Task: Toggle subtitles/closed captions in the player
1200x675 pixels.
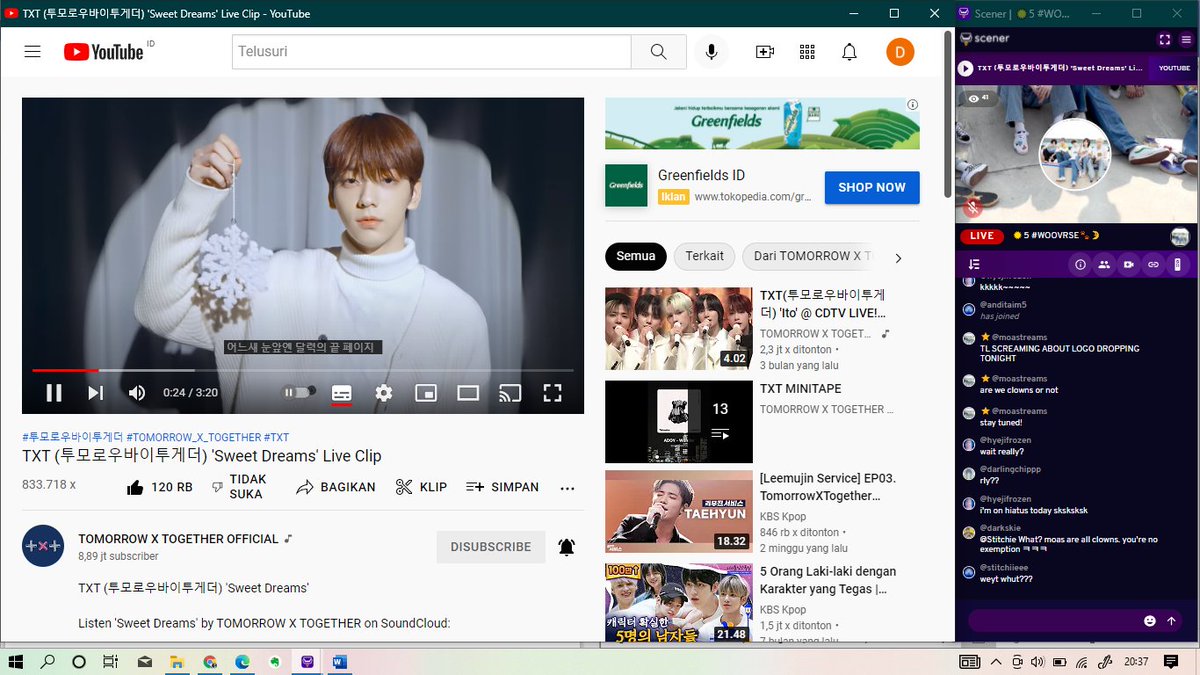Action: (341, 393)
